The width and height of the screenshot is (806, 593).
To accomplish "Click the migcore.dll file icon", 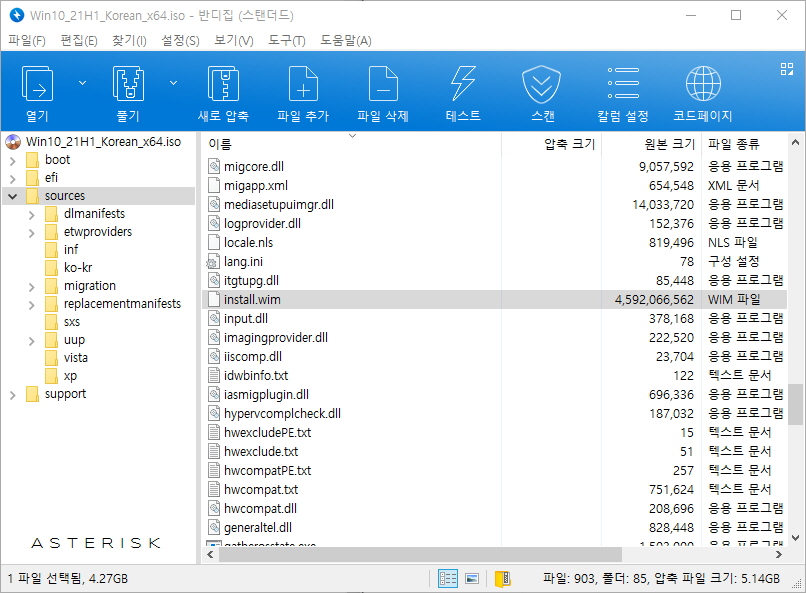I will (214, 166).
